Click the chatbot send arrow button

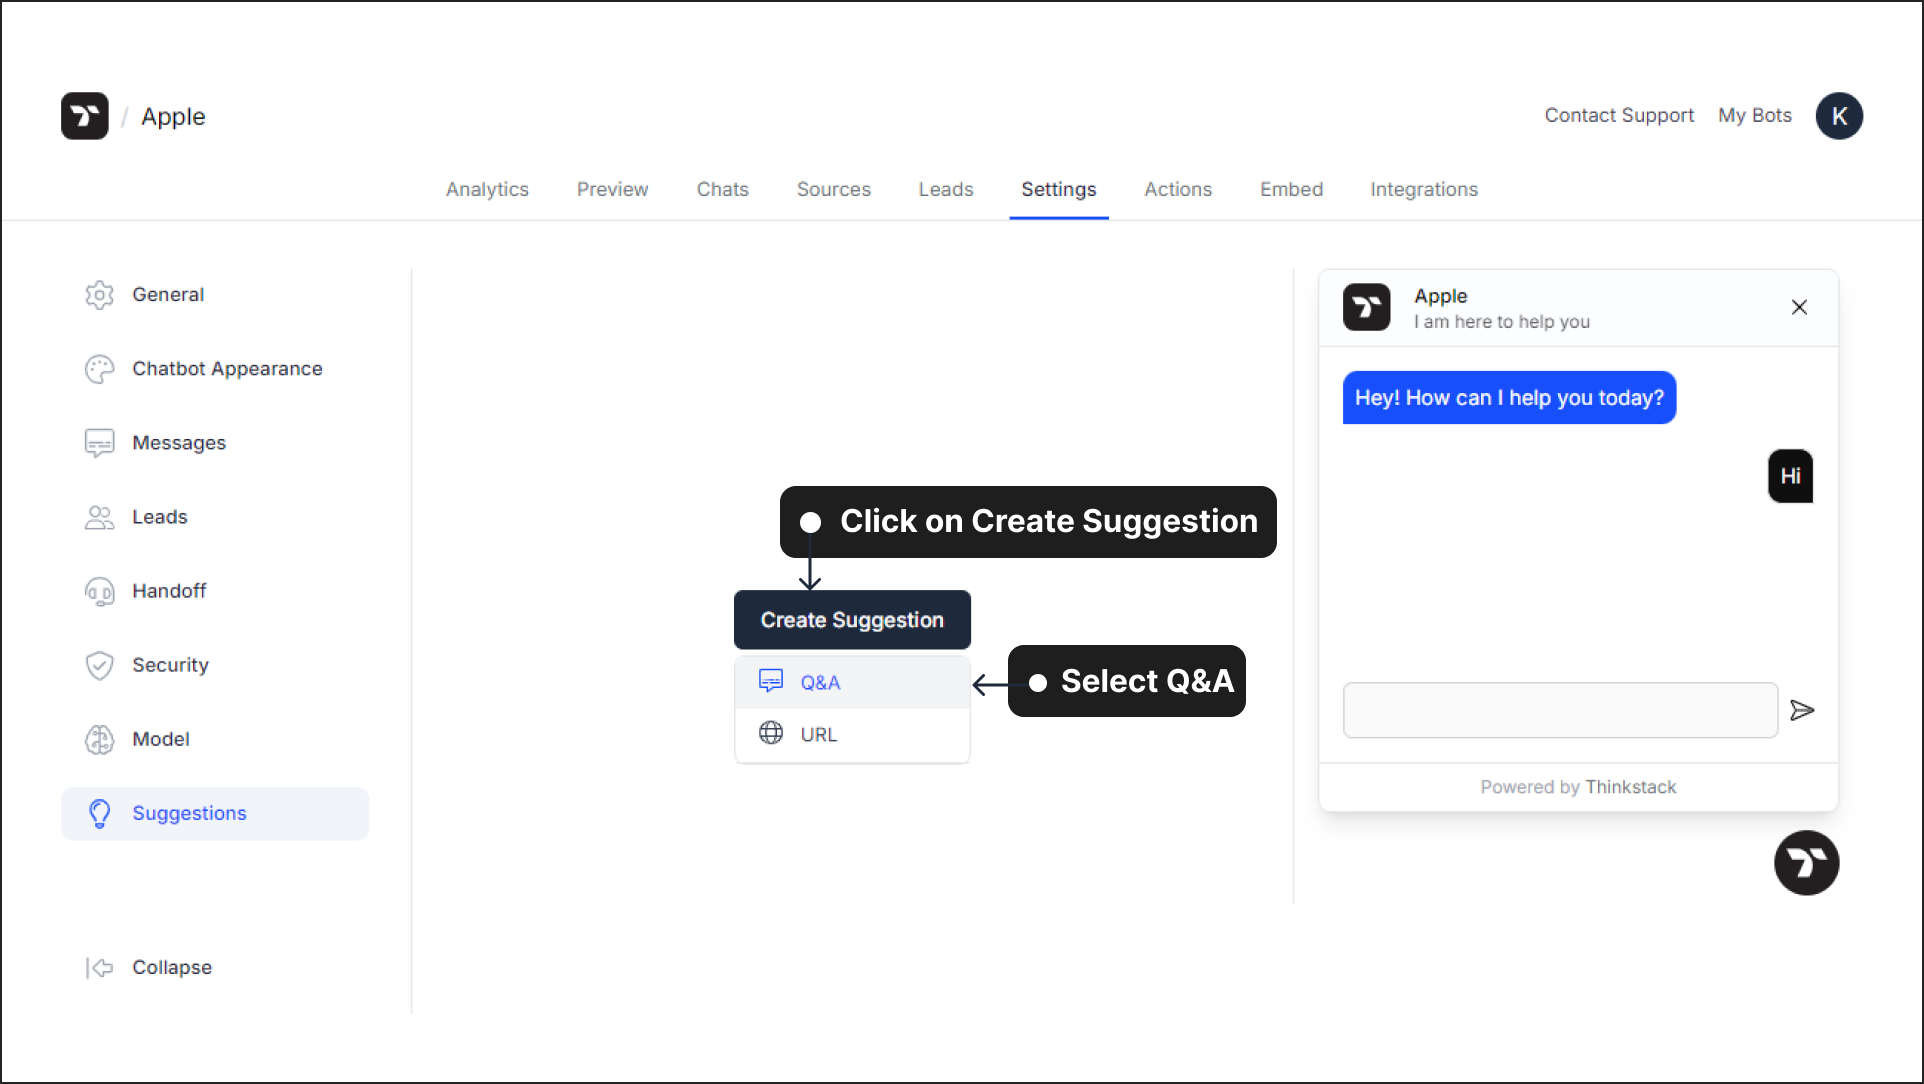pos(1804,710)
